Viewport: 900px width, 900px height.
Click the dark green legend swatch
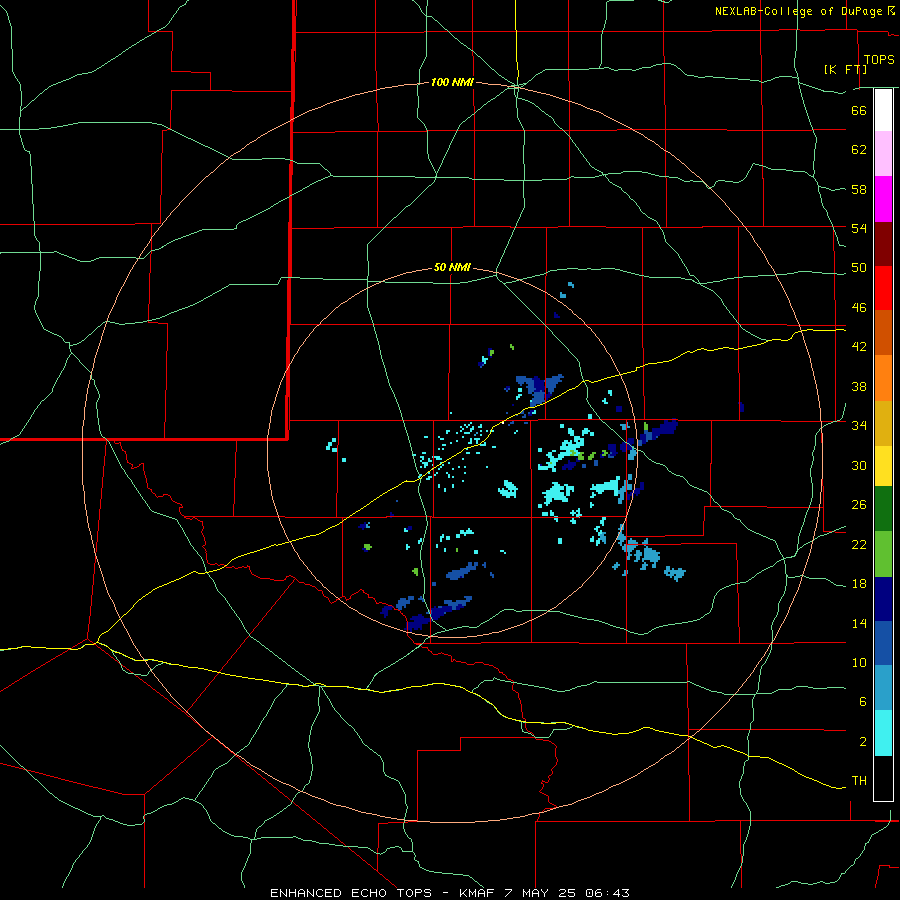click(883, 509)
